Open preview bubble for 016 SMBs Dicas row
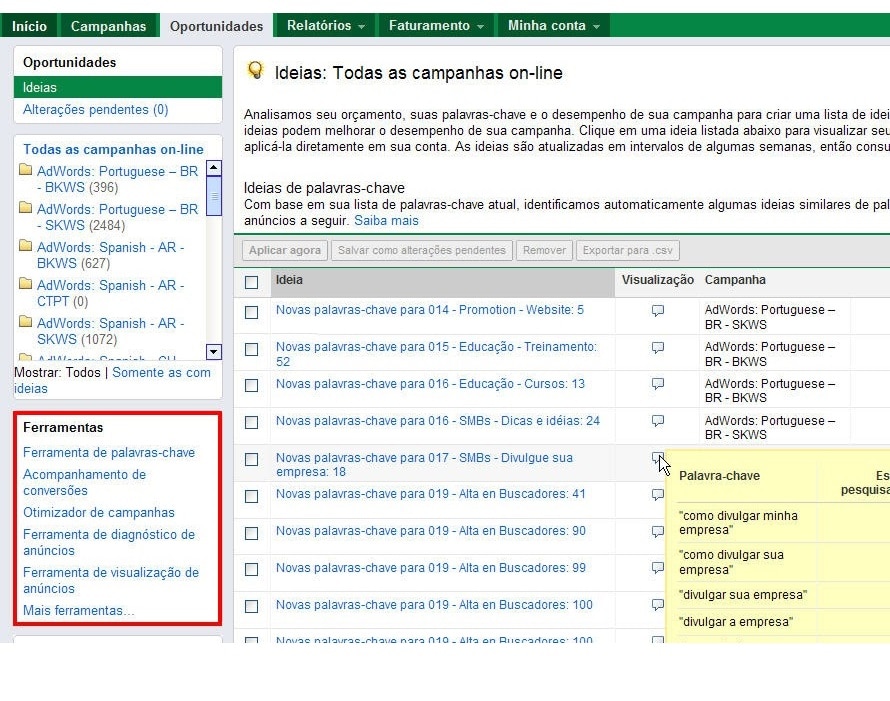This screenshot has height=701, width=890. coord(658,422)
